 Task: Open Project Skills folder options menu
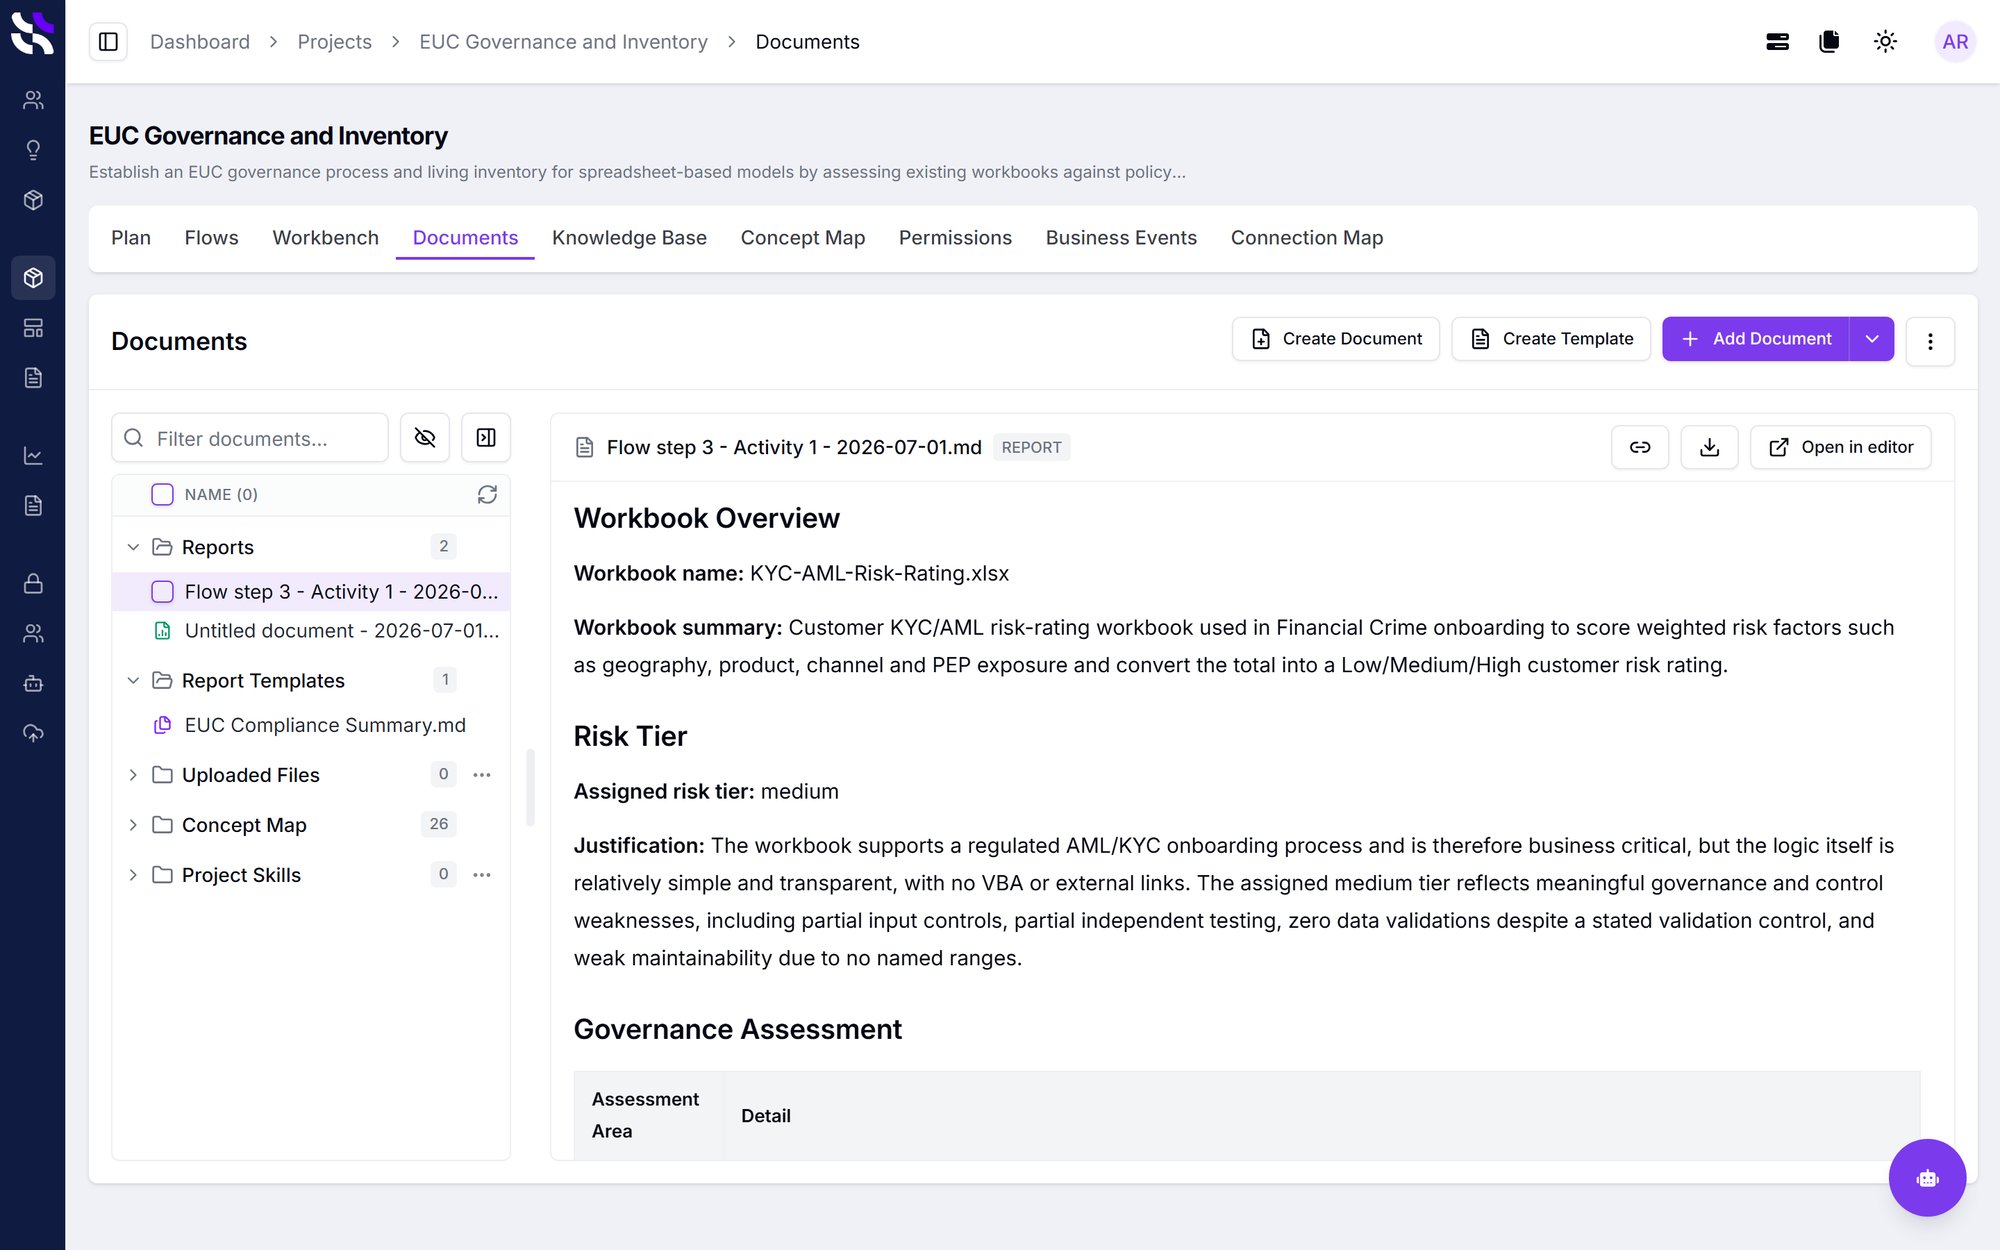pos(482,875)
